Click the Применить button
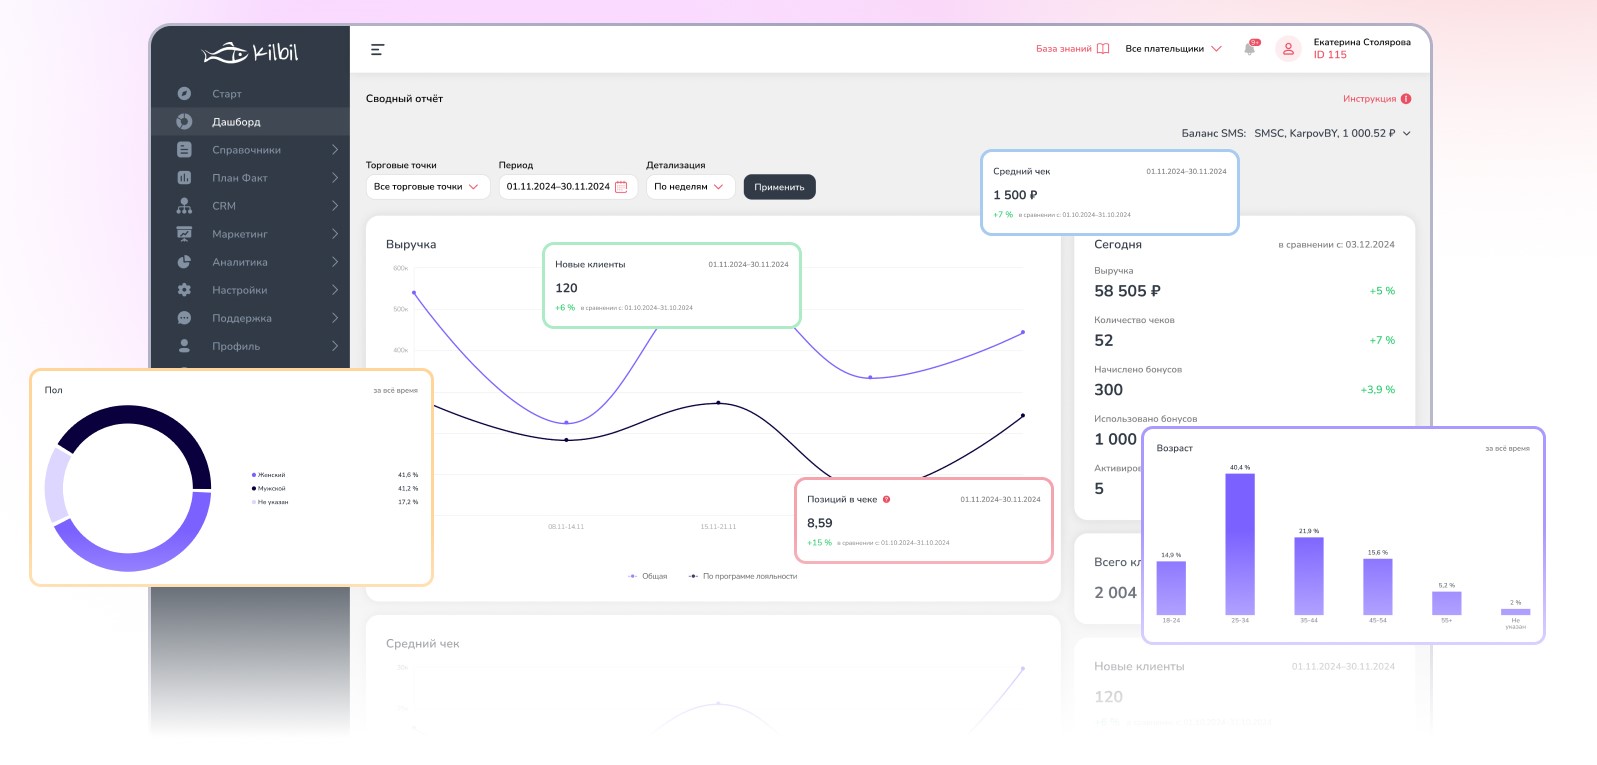This screenshot has height=765, width=1597. click(x=779, y=187)
